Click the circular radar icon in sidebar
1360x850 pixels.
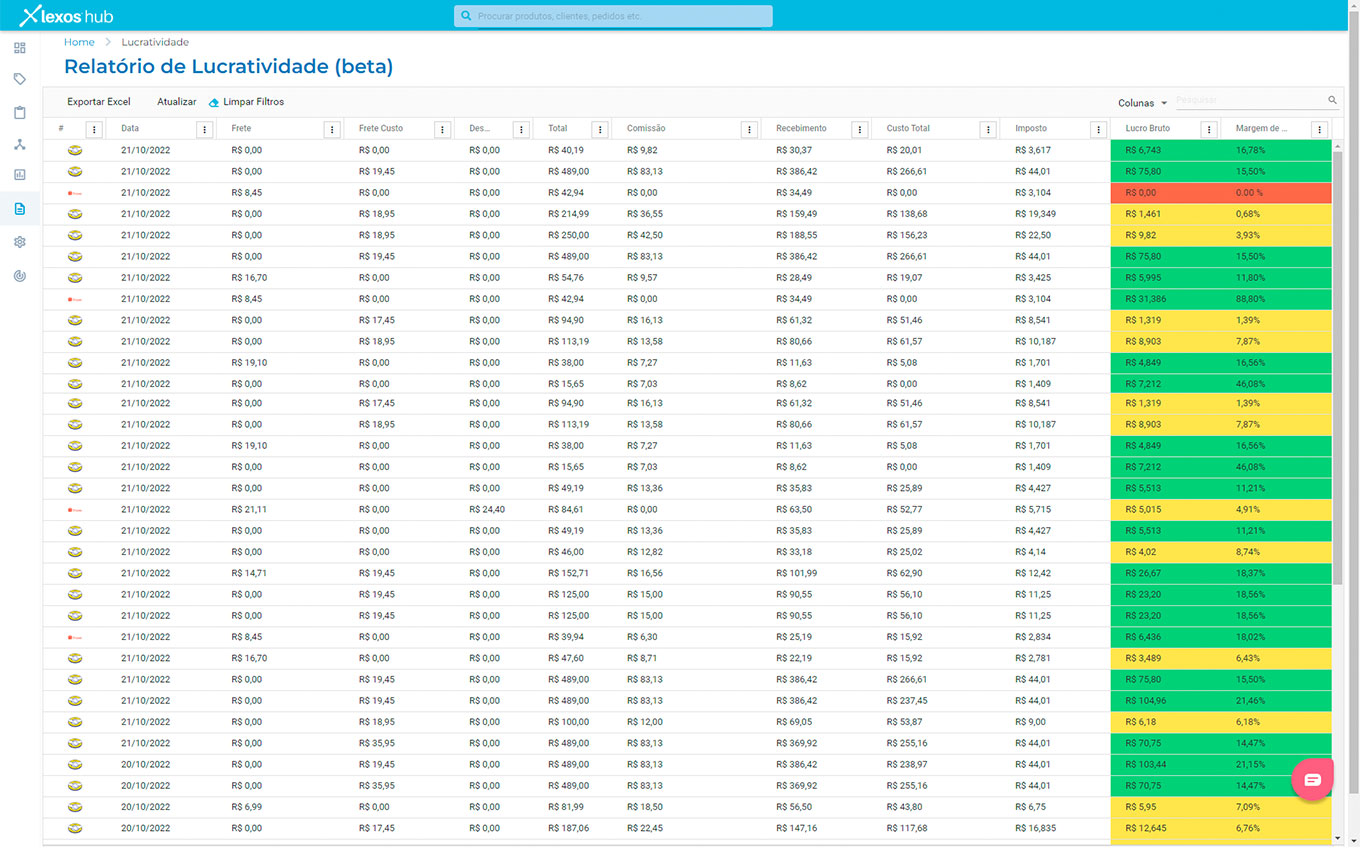(20, 276)
